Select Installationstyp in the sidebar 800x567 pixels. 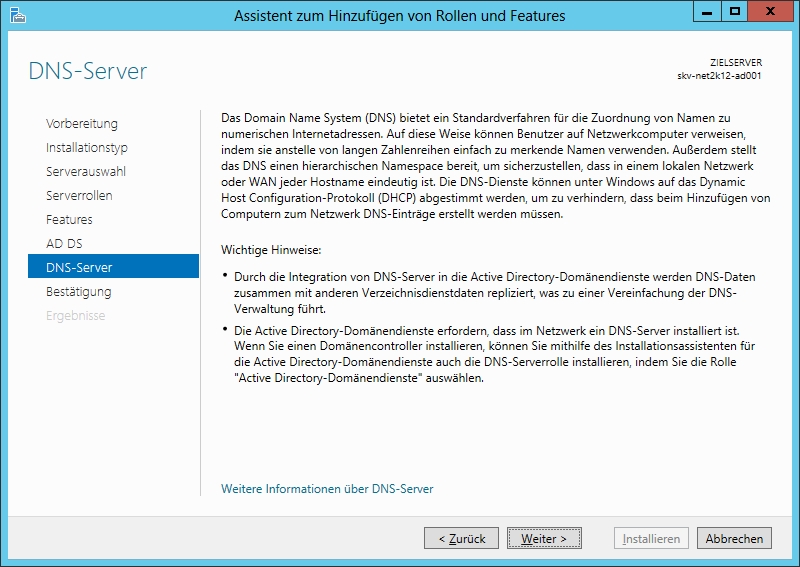(x=87, y=148)
